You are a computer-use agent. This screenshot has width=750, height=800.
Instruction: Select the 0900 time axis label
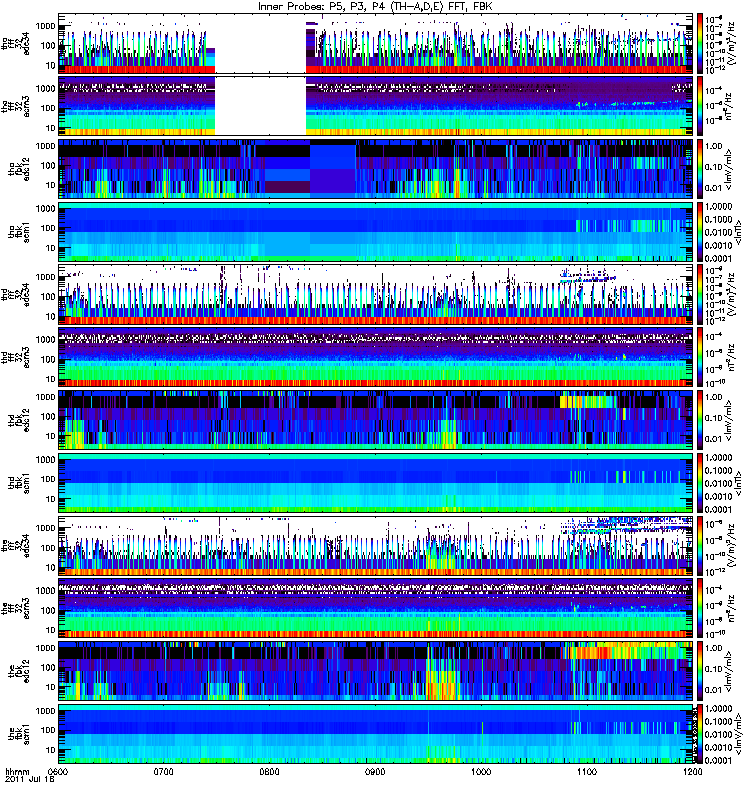point(375,771)
